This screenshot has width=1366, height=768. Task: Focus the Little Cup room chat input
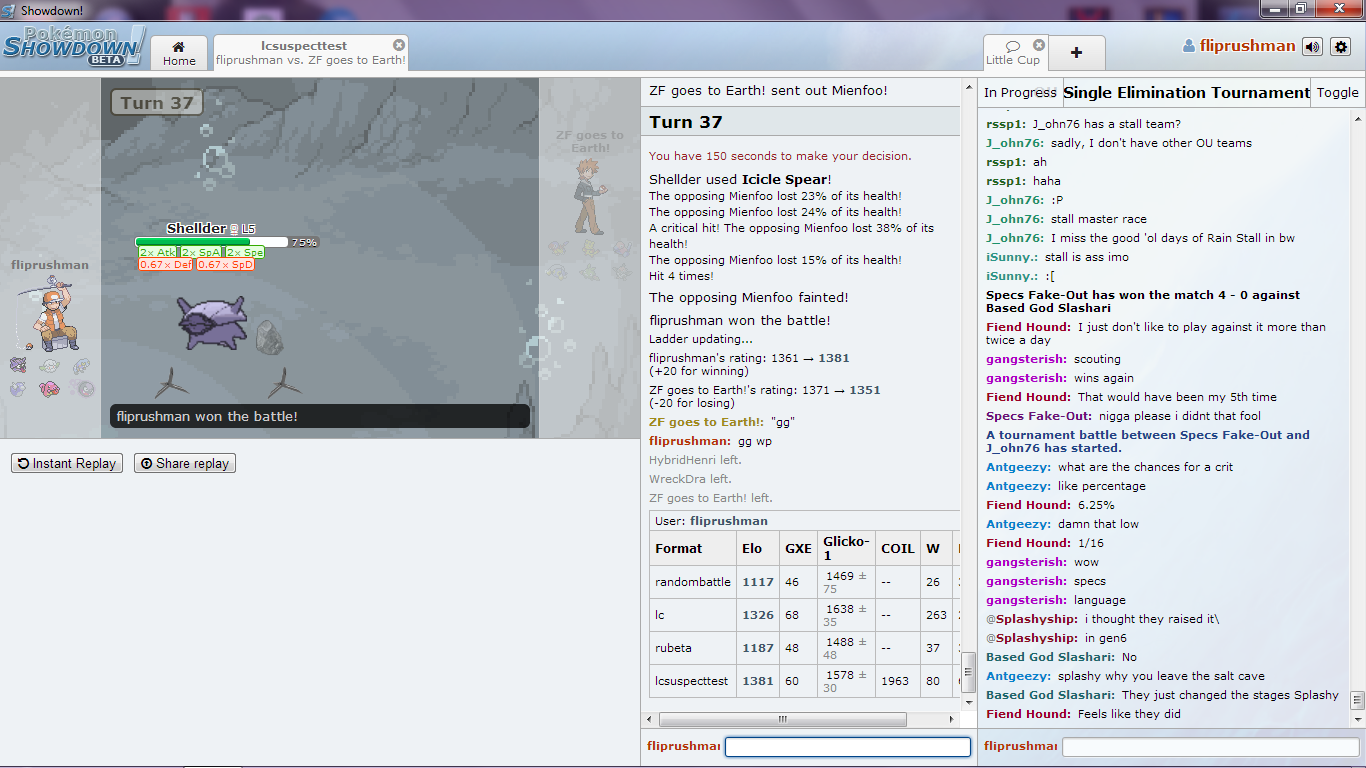click(x=1210, y=747)
